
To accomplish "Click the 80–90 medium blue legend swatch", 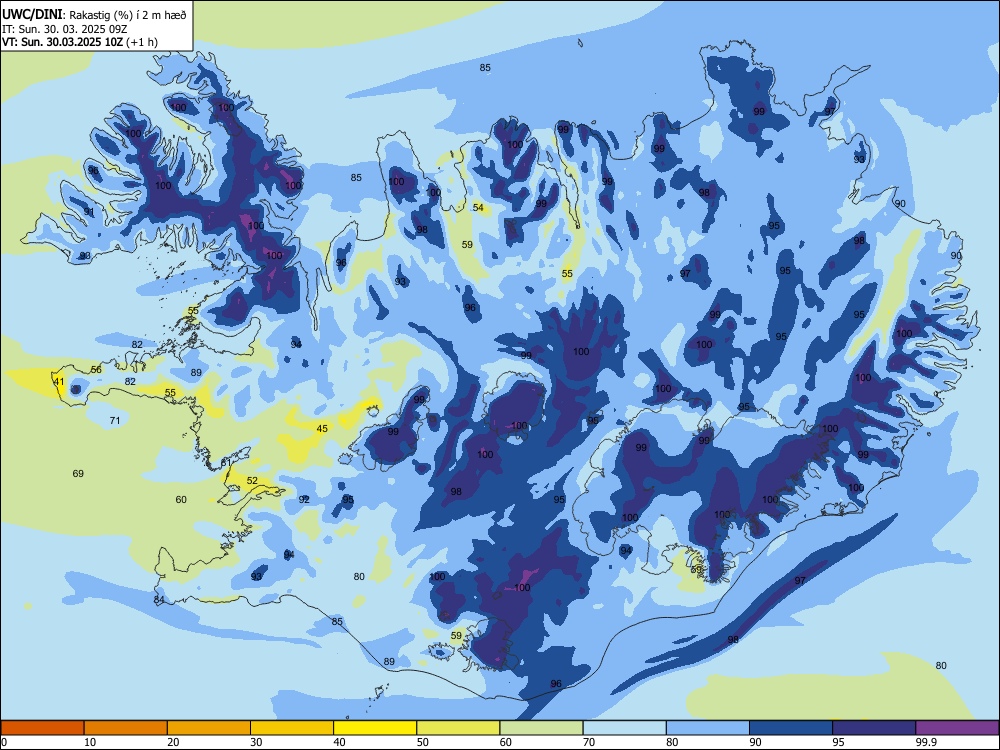I will coord(708,728).
